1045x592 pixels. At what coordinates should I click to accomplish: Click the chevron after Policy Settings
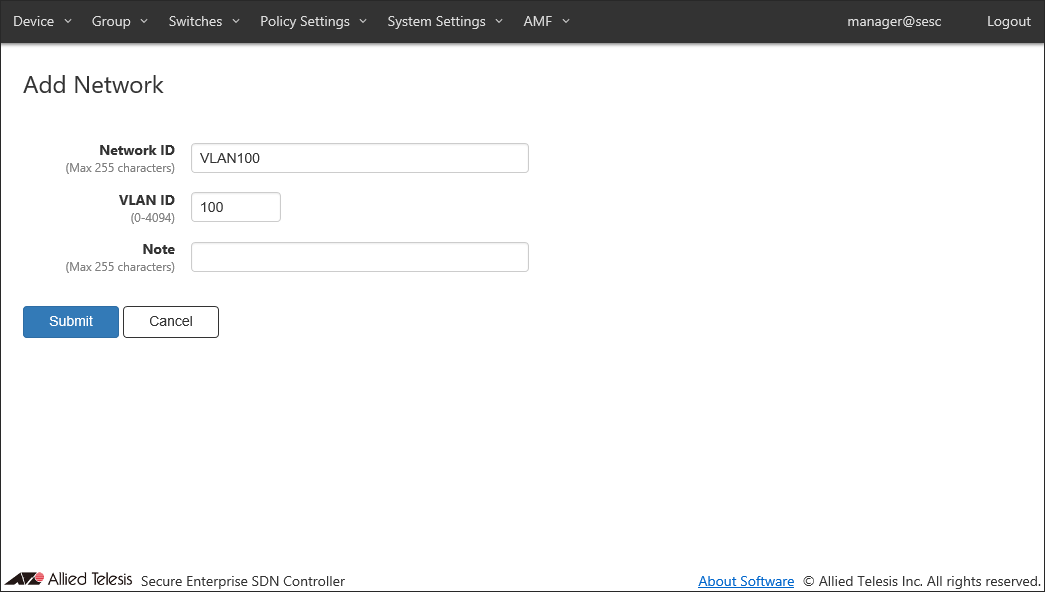tap(363, 21)
